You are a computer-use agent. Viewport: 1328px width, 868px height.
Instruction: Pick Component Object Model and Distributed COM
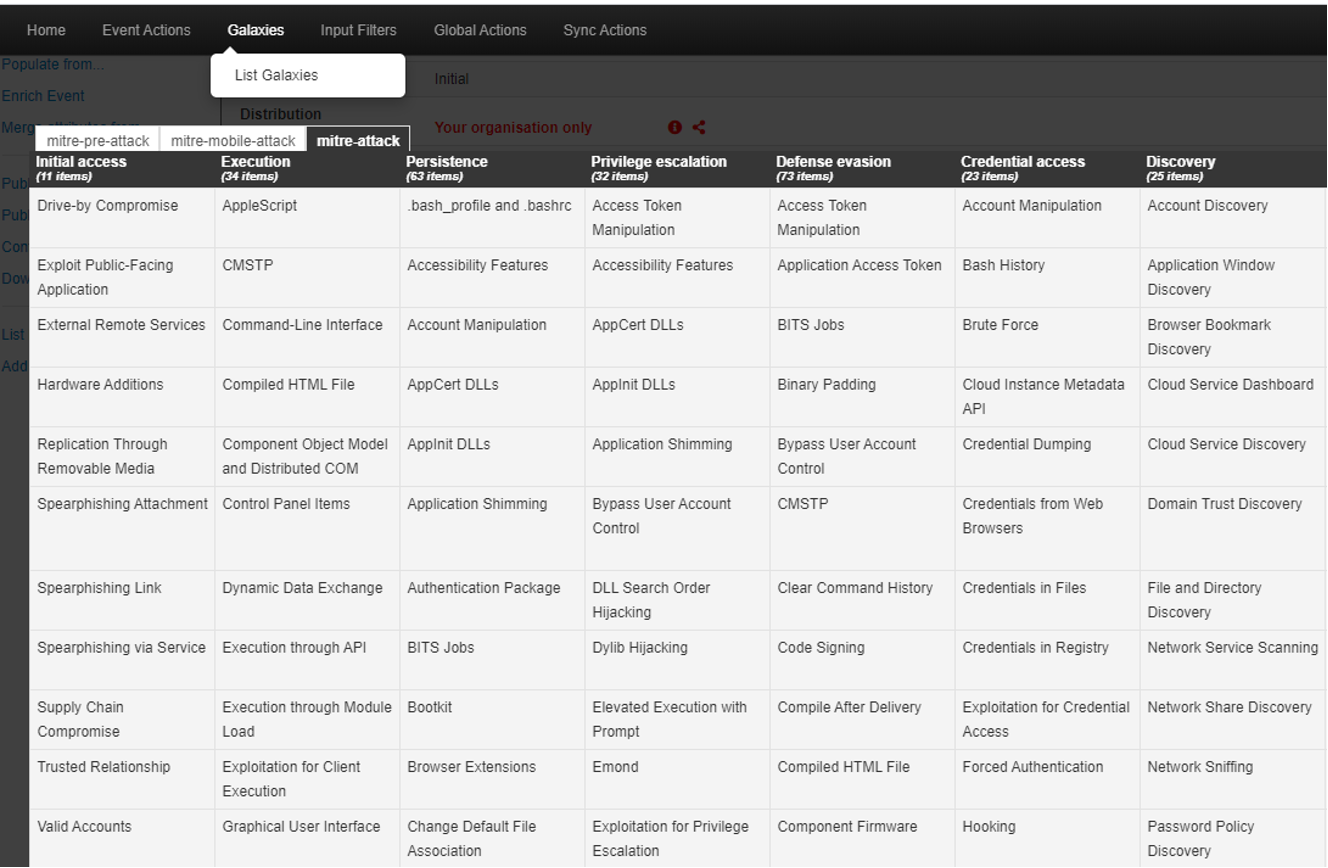point(307,457)
